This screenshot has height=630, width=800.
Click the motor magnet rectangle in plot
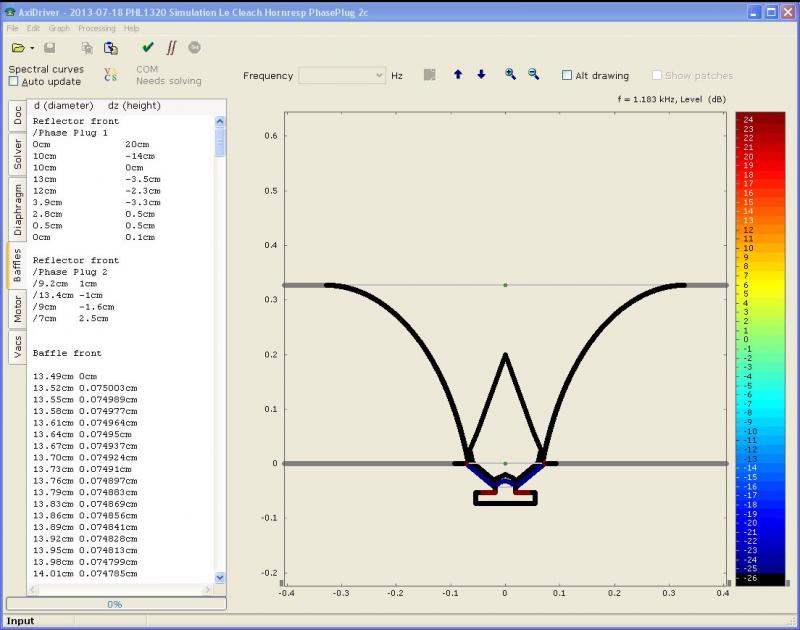[505, 498]
